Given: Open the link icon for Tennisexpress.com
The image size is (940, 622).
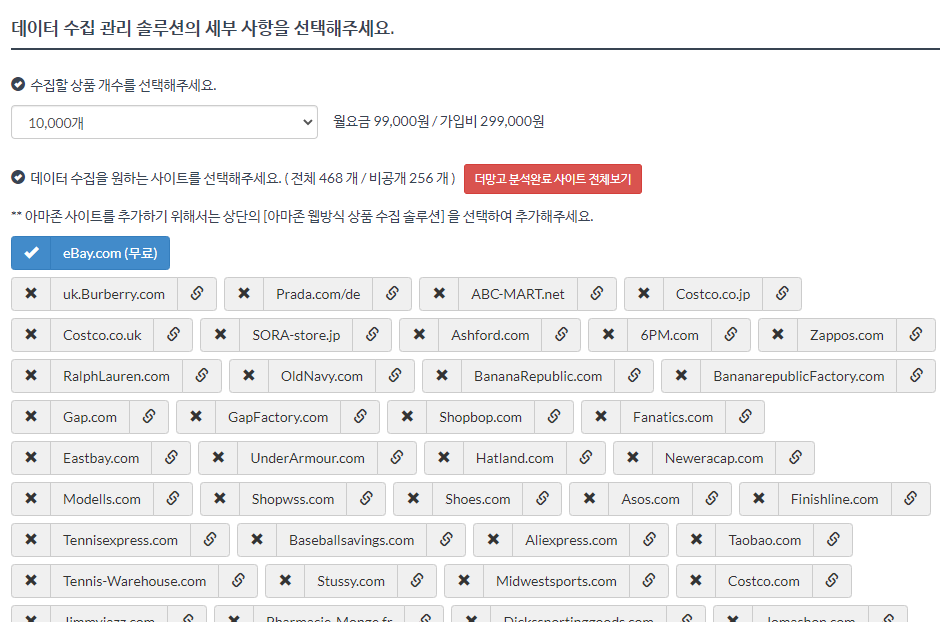Looking at the screenshot, I should tap(210, 540).
